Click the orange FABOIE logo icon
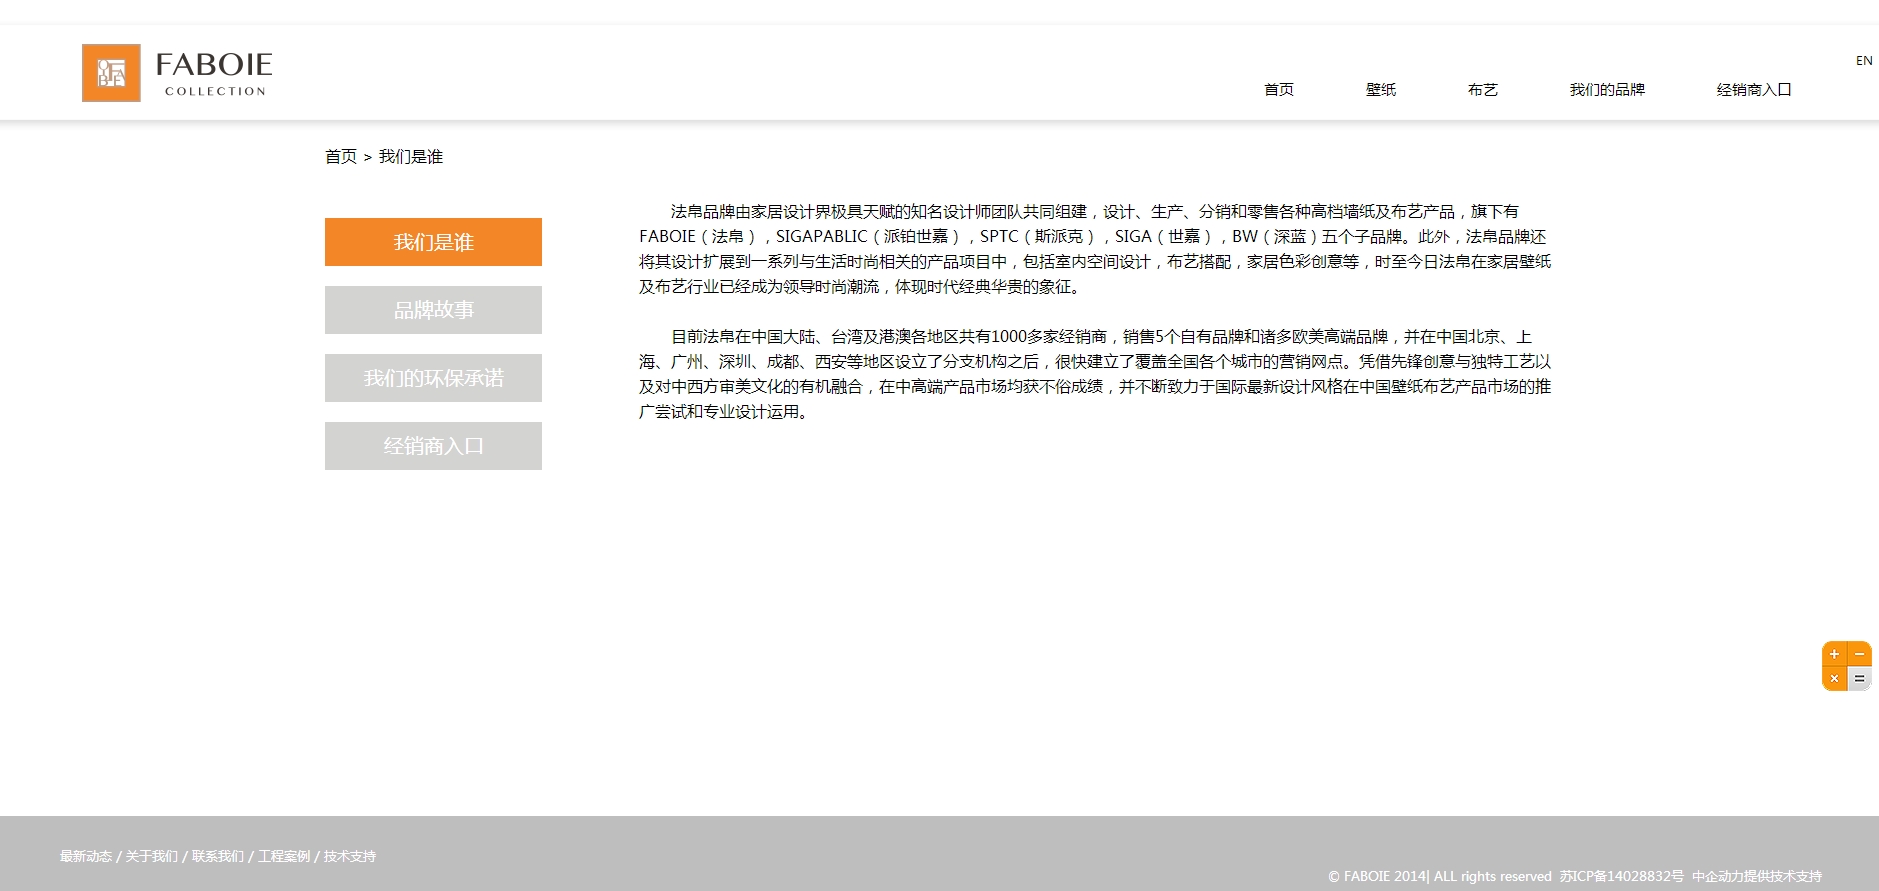 click(111, 73)
